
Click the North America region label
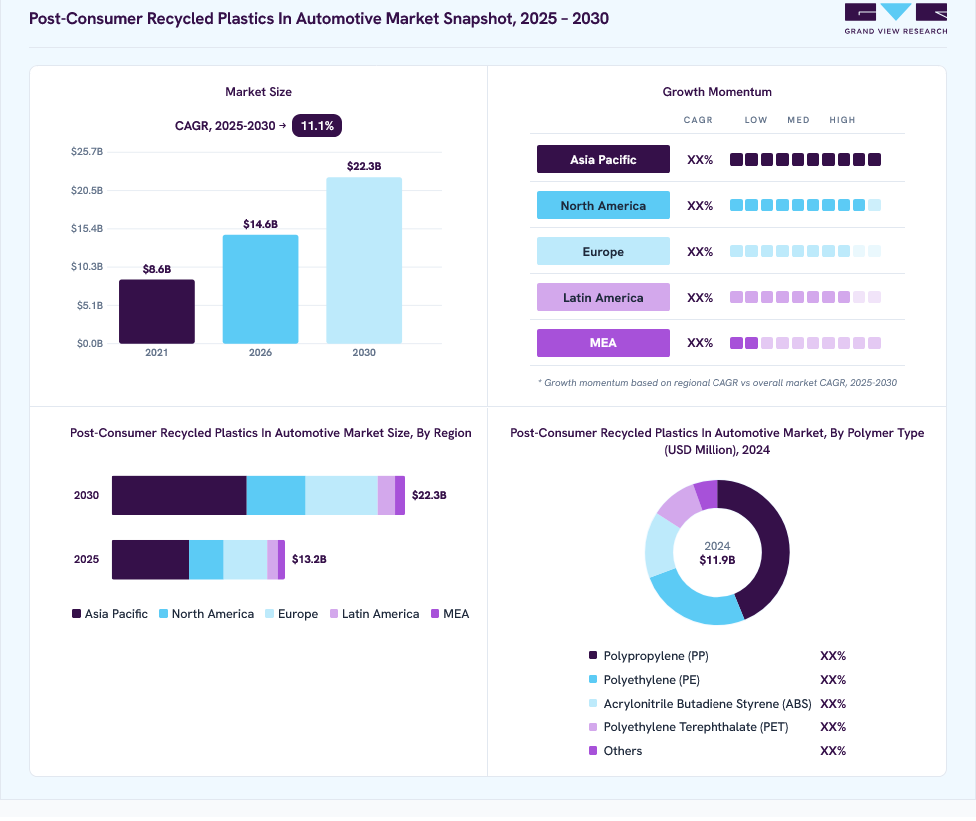pyautogui.click(x=603, y=205)
